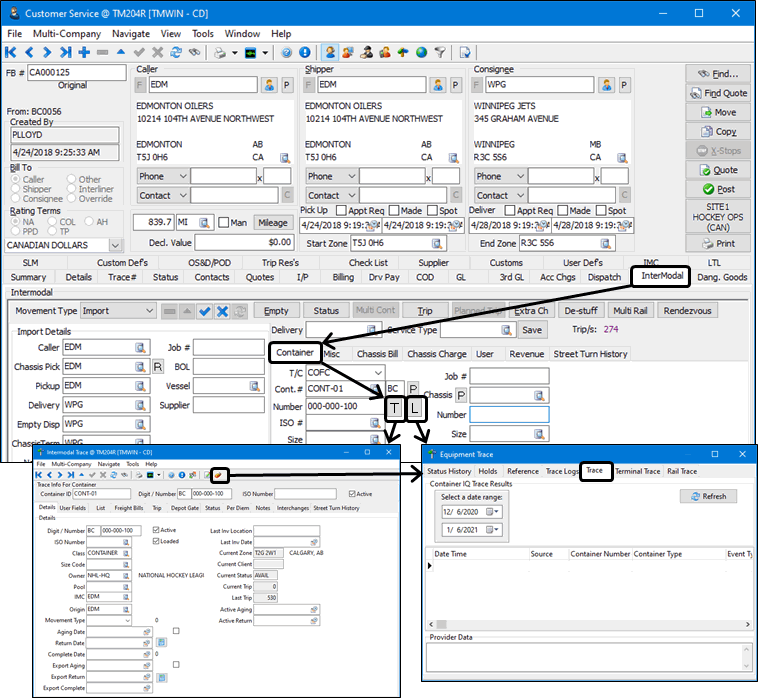This screenshot has height=698, width=758.
Task: Click the Mileage button
Action: point(272,222)
